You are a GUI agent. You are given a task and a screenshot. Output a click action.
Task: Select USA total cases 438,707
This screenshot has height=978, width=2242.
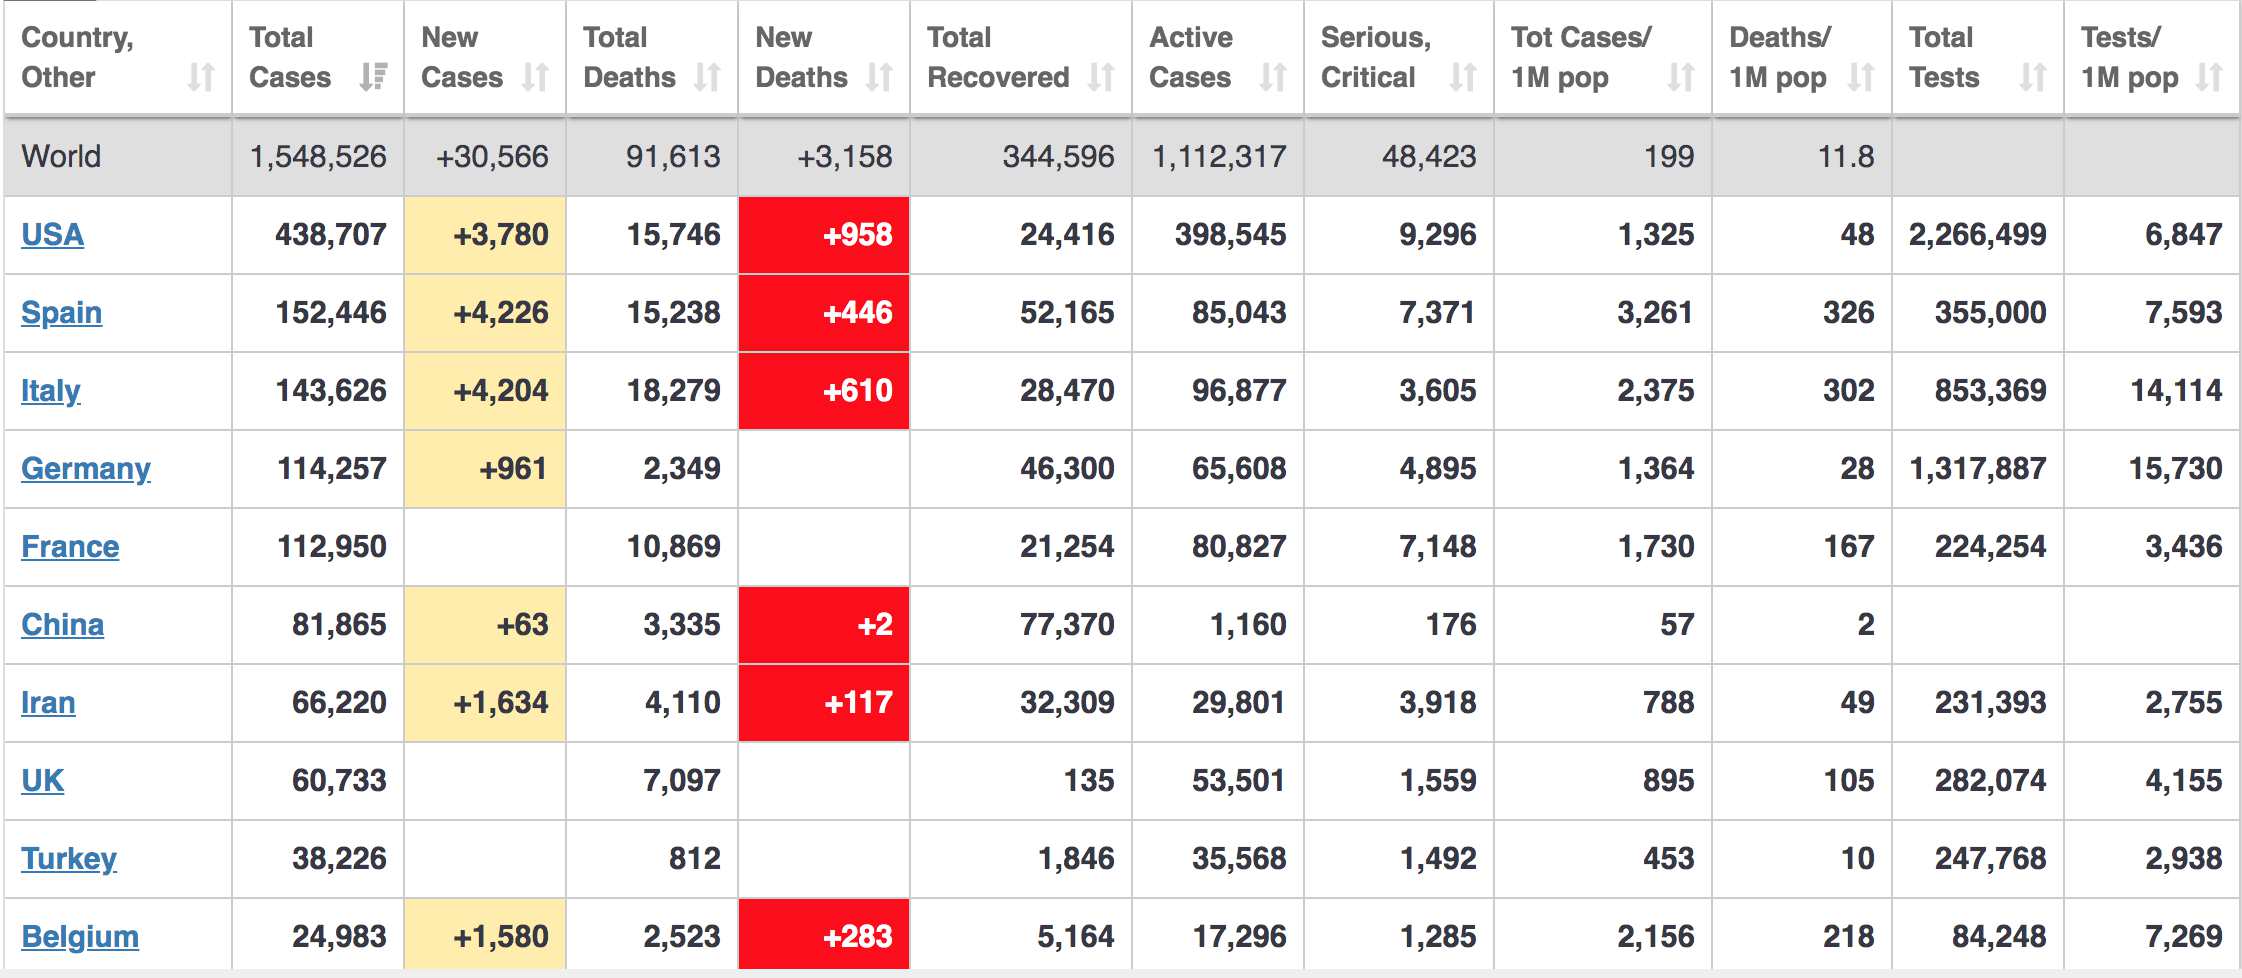(331, 235)
